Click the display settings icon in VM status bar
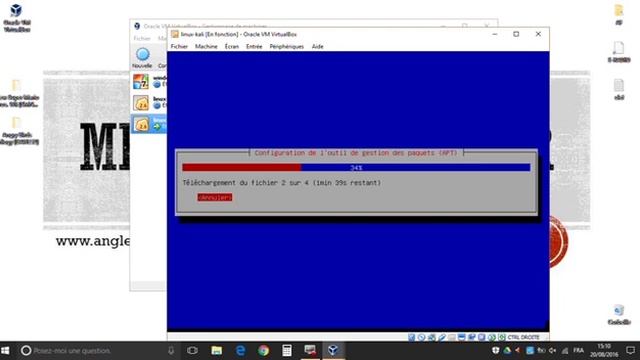This screenshot has height=360, width=640. click(x=462, y=337)
